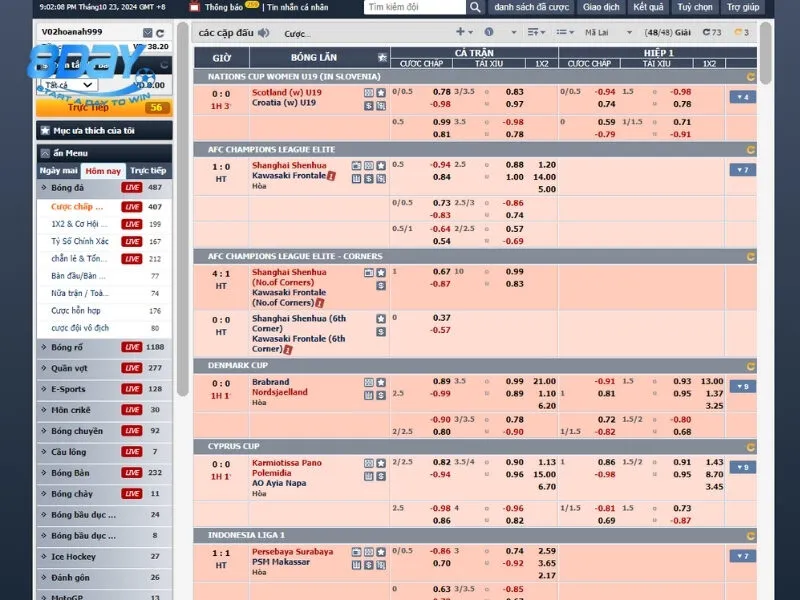Screen dimensions: 800x600
Task: Refresh the Nations Cup Women U19 league
Action: (751, 77)
